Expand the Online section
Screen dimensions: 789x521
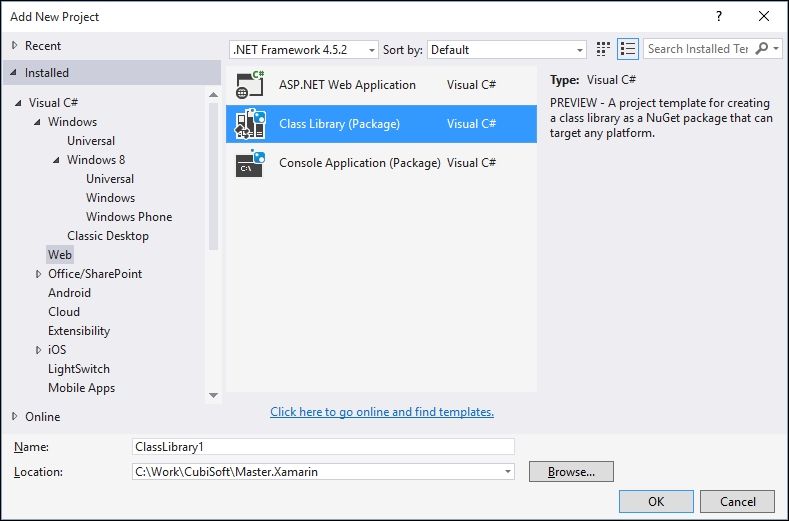15,416
